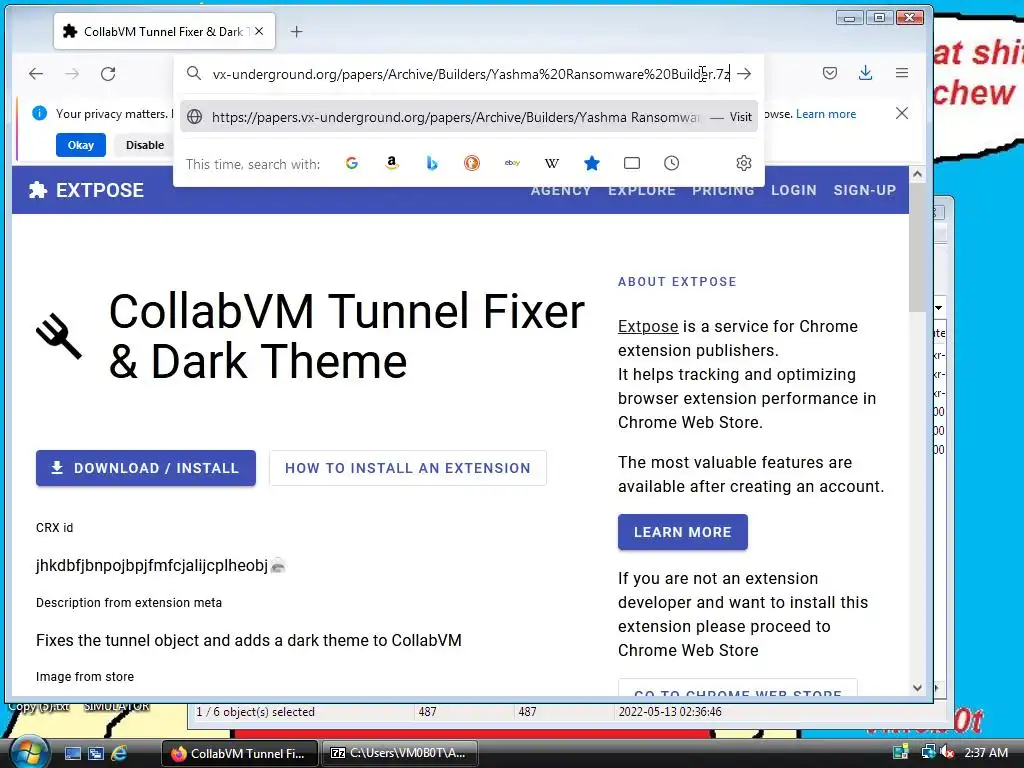Select the suggested vx-underground URL row
Viewport: 1024px width, 768px height.
click(468, 117)
